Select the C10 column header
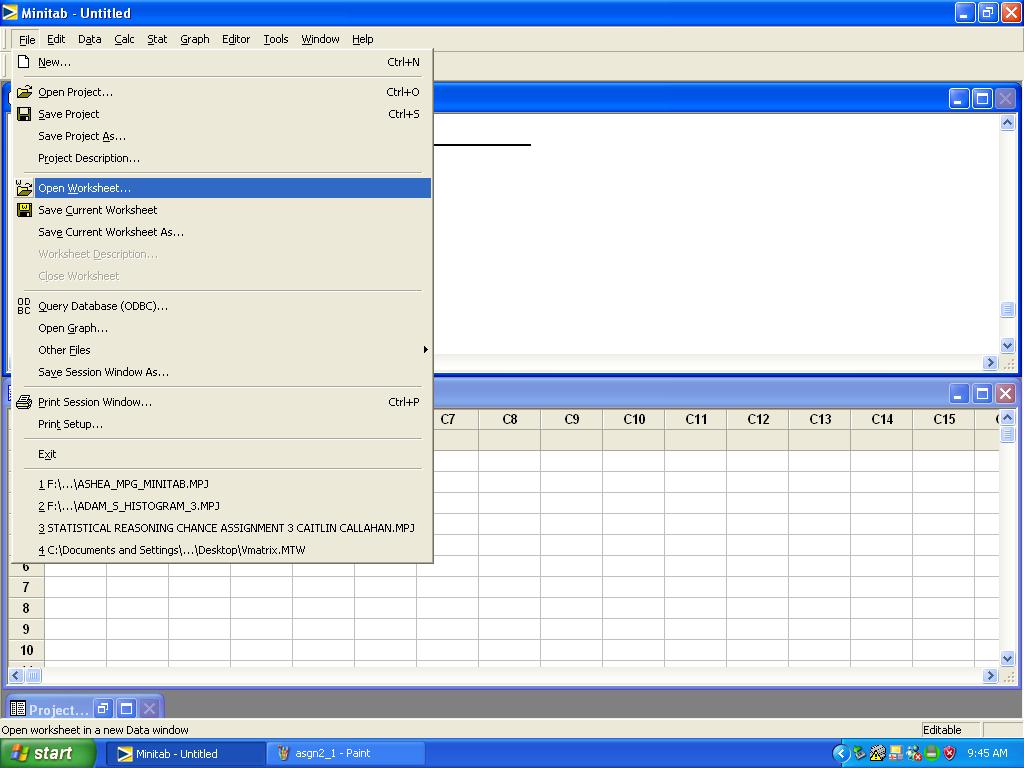1024x768 pixels. click(x=634, y=419)
